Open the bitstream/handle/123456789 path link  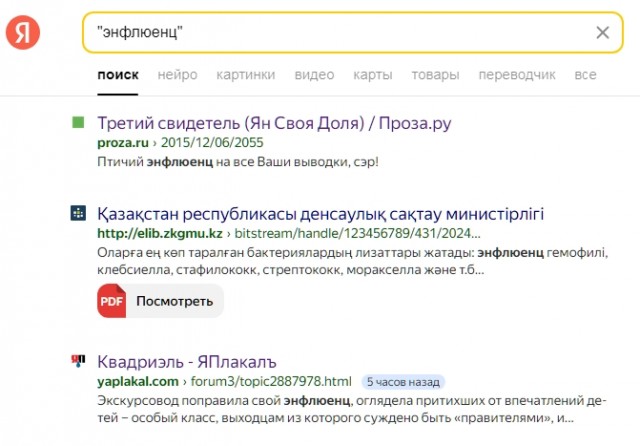click(357, 233)
